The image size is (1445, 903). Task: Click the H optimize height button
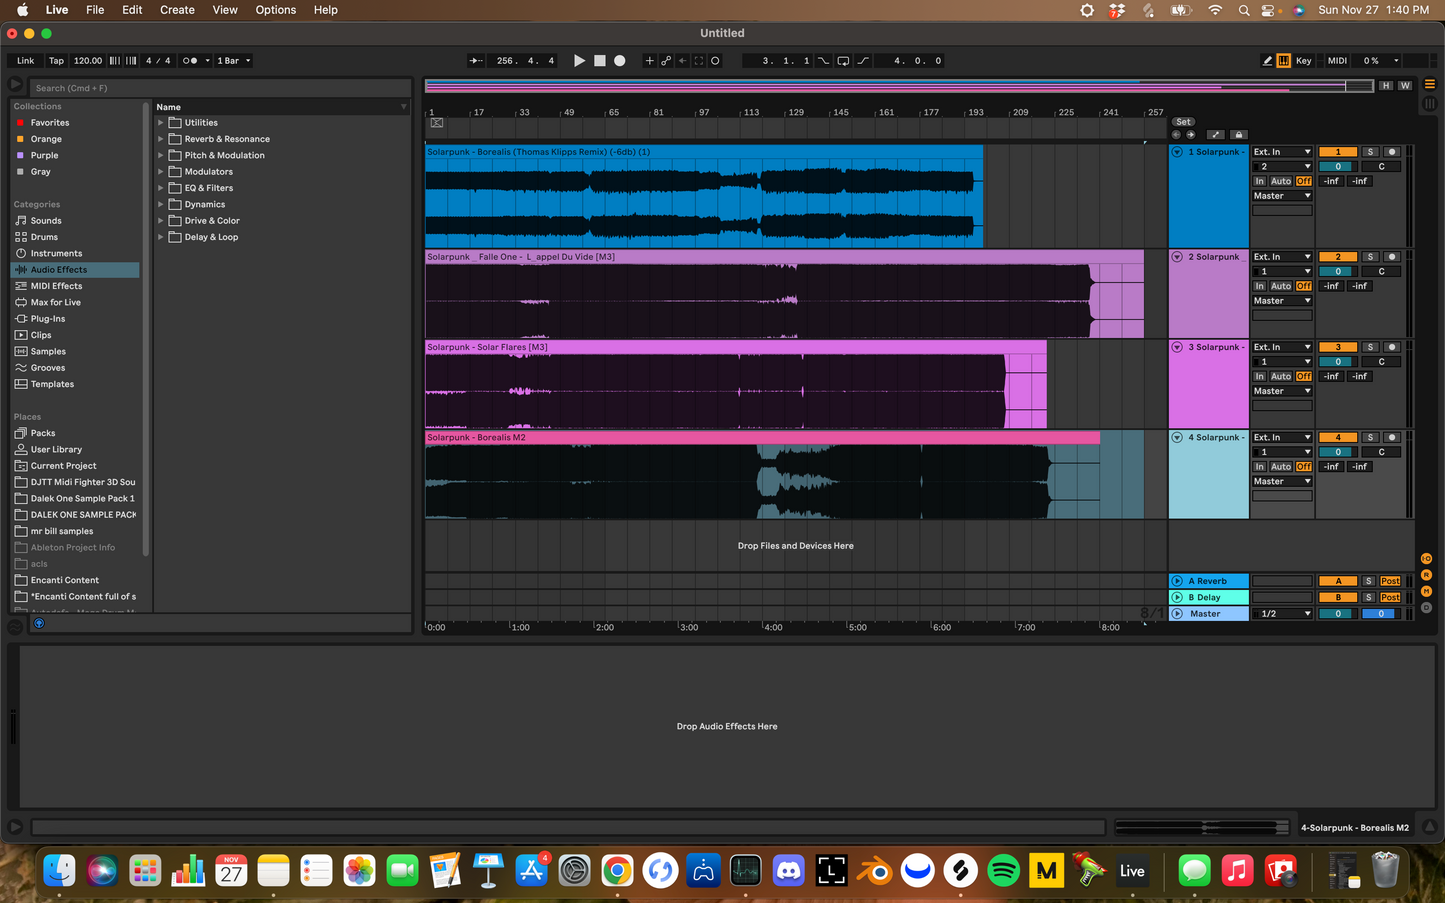1386,86
